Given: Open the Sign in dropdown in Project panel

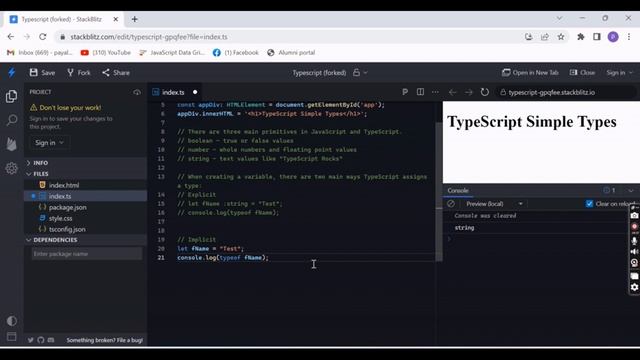Looking at the screenshot, I should (49, 142).
